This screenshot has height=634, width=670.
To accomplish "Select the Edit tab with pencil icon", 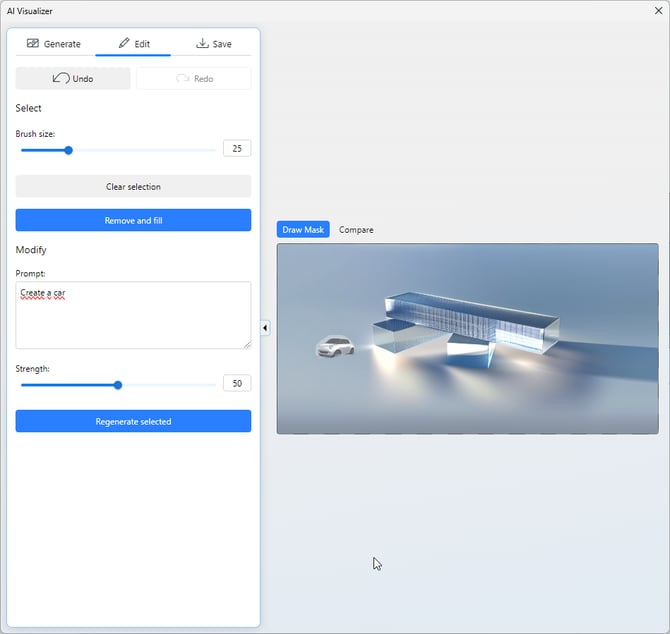I will click(133, 44).
